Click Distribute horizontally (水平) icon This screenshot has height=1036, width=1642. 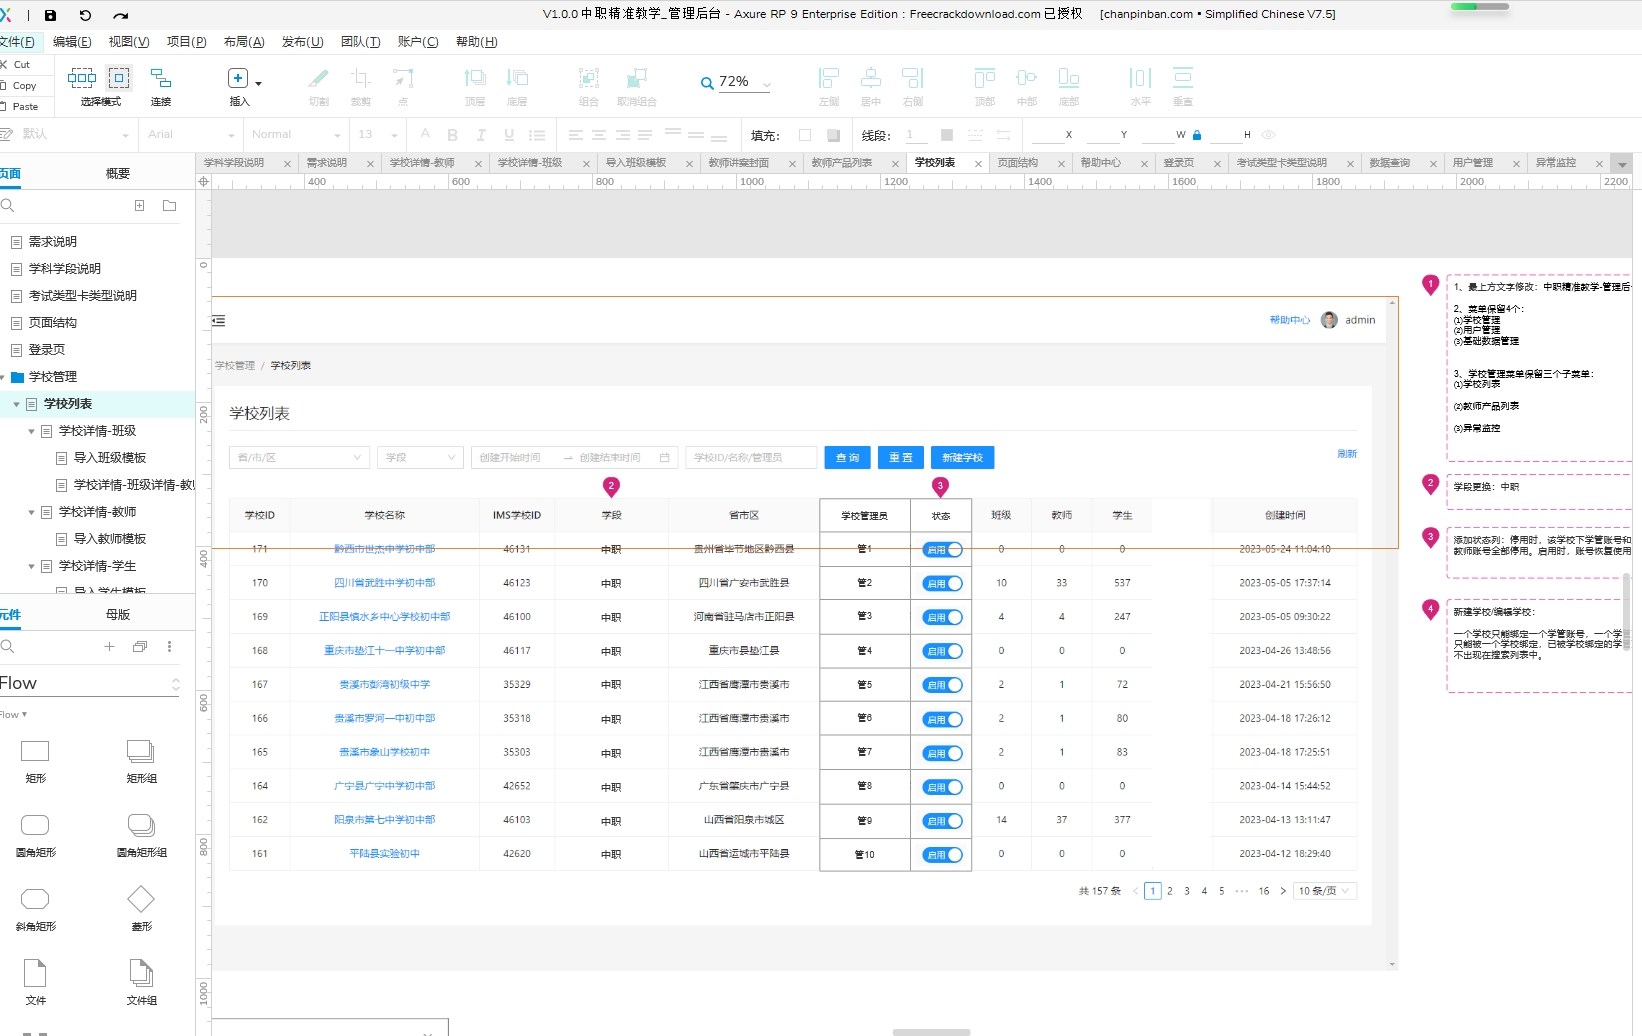[x=1140, y=78]
